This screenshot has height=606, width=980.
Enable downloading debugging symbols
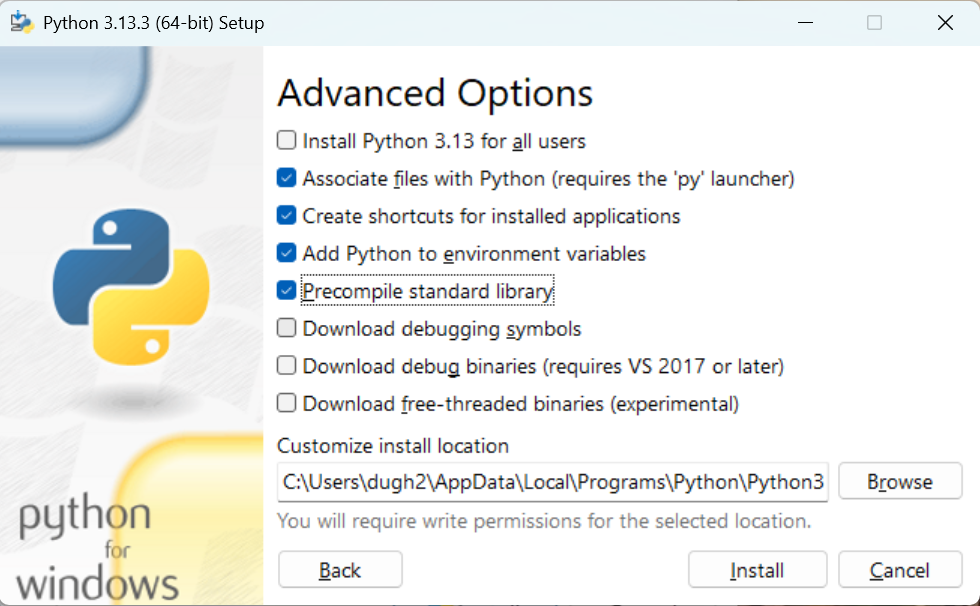pyautogui.click(x=286, y=328)
